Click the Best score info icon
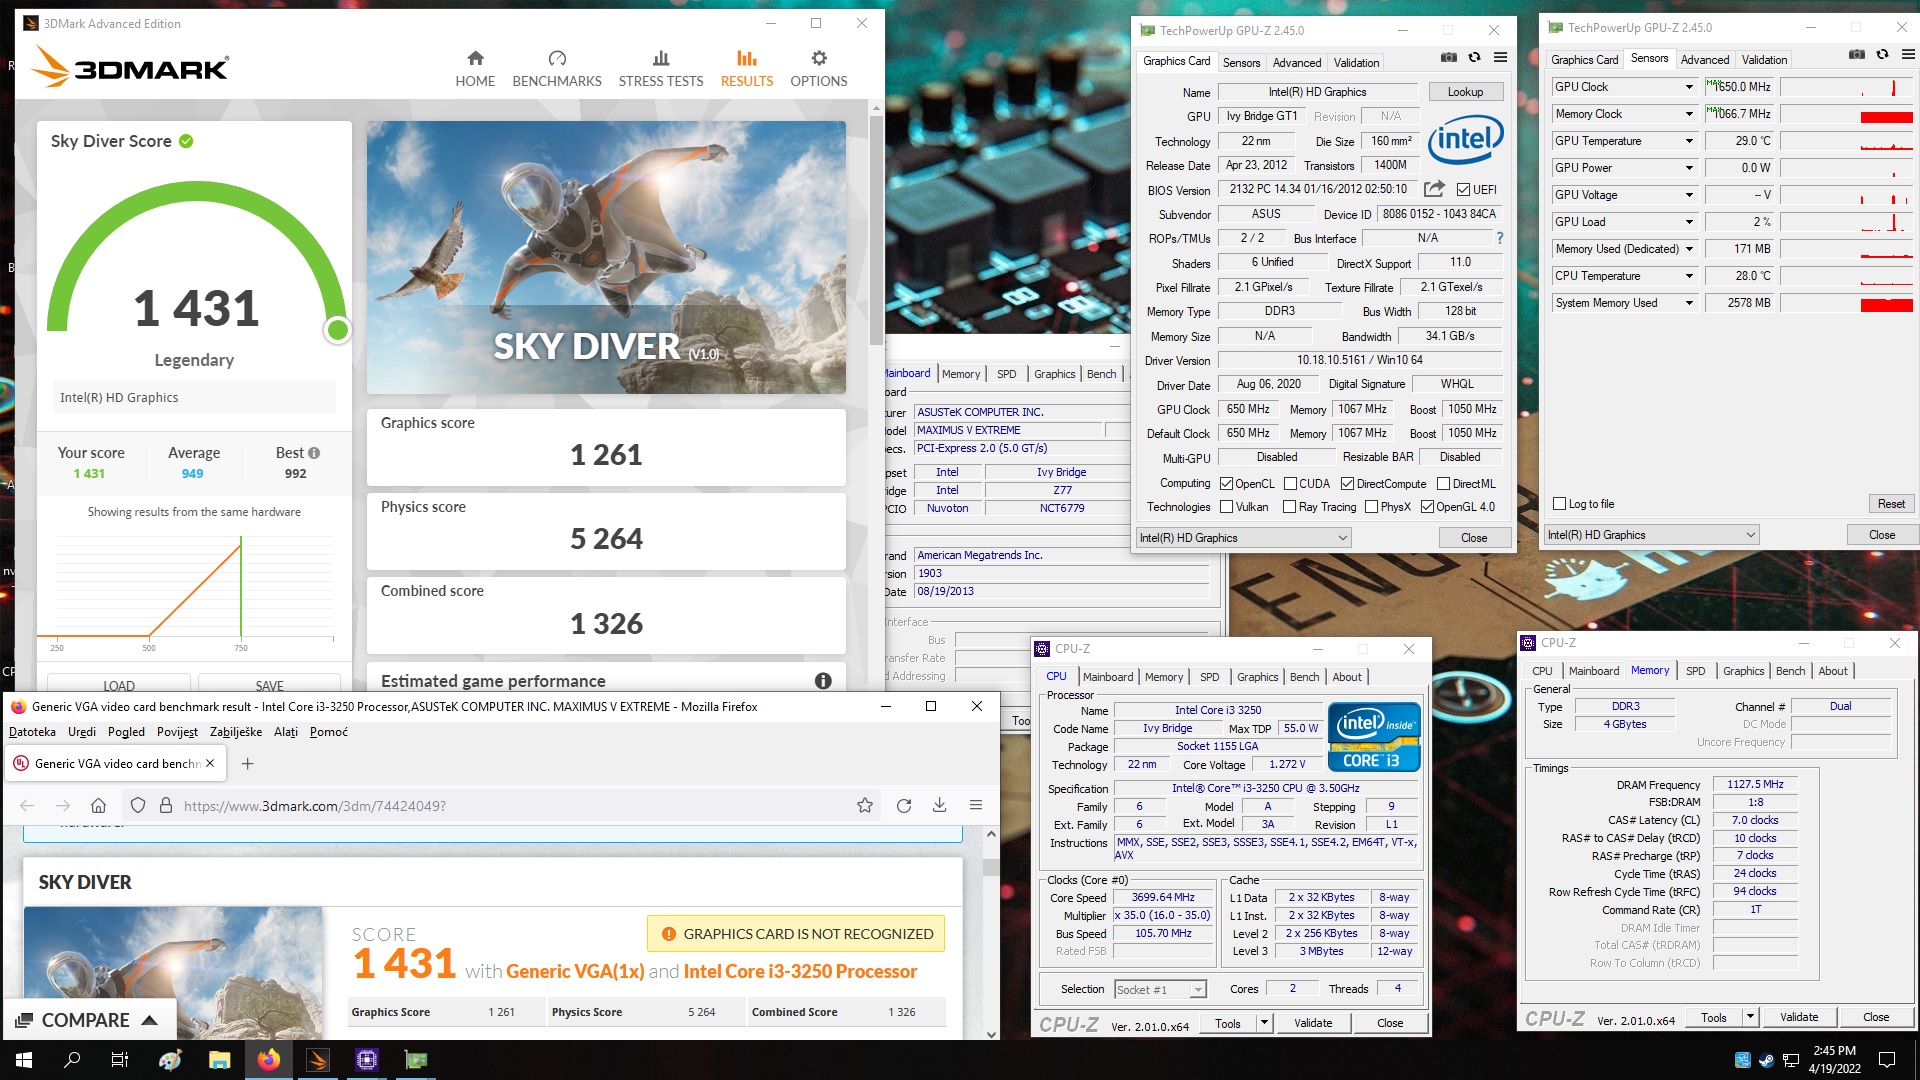The image size is (1920, 1080). pyautogui.click(x=314, y=453)
